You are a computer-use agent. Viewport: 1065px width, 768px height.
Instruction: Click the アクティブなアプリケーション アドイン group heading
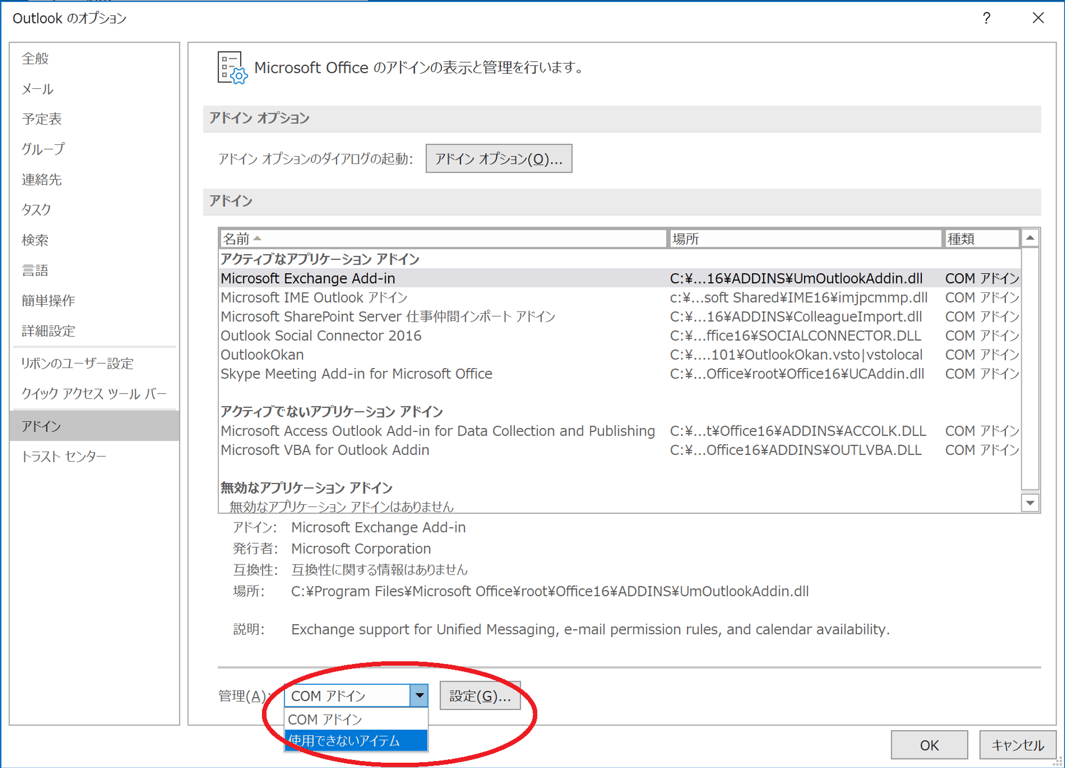point(320,259)
